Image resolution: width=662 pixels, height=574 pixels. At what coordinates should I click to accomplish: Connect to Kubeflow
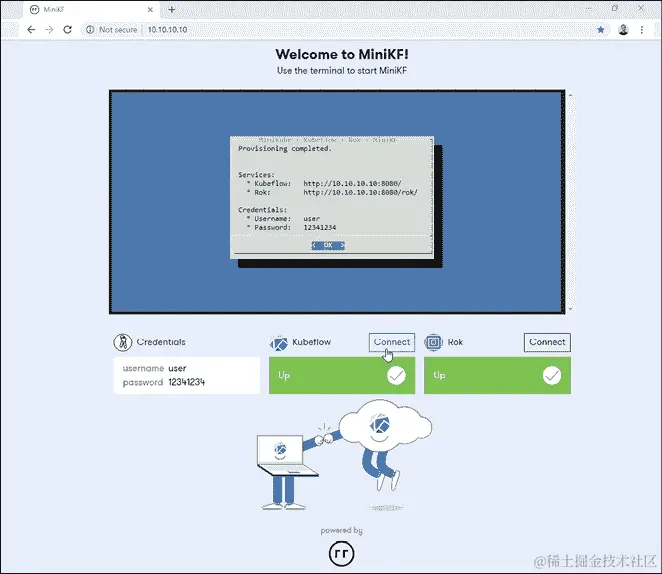(x=392, y=342)
